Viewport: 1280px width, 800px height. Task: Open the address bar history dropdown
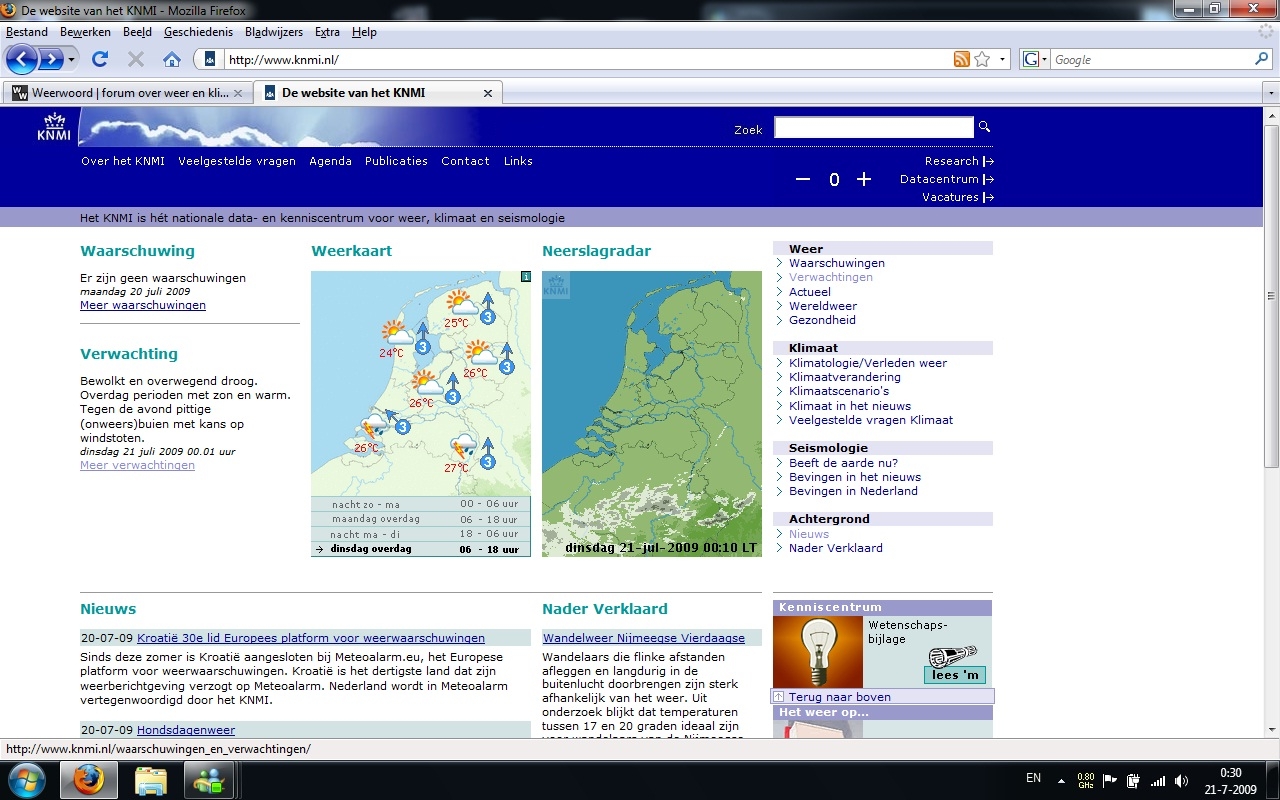[x=1002, y=60]
